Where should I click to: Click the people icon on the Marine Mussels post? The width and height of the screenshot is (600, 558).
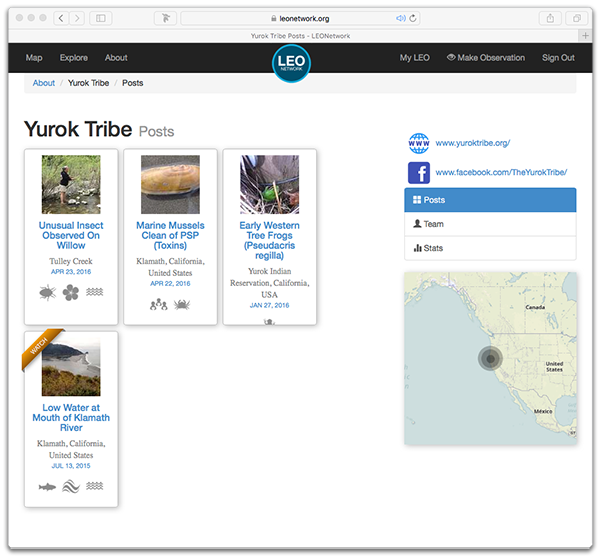pyautogui.click(x=158, y=304)
